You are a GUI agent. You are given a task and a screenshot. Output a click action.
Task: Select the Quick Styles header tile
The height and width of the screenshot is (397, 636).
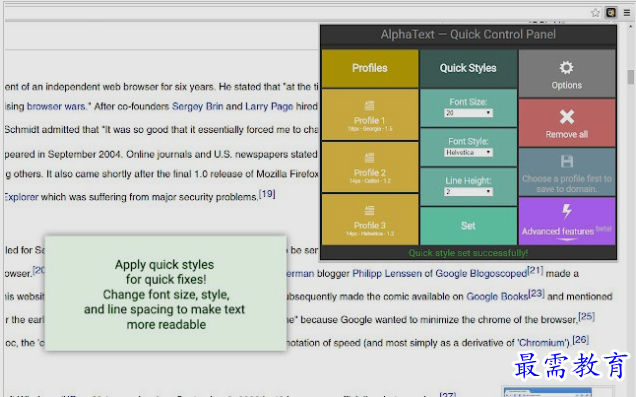468,68
